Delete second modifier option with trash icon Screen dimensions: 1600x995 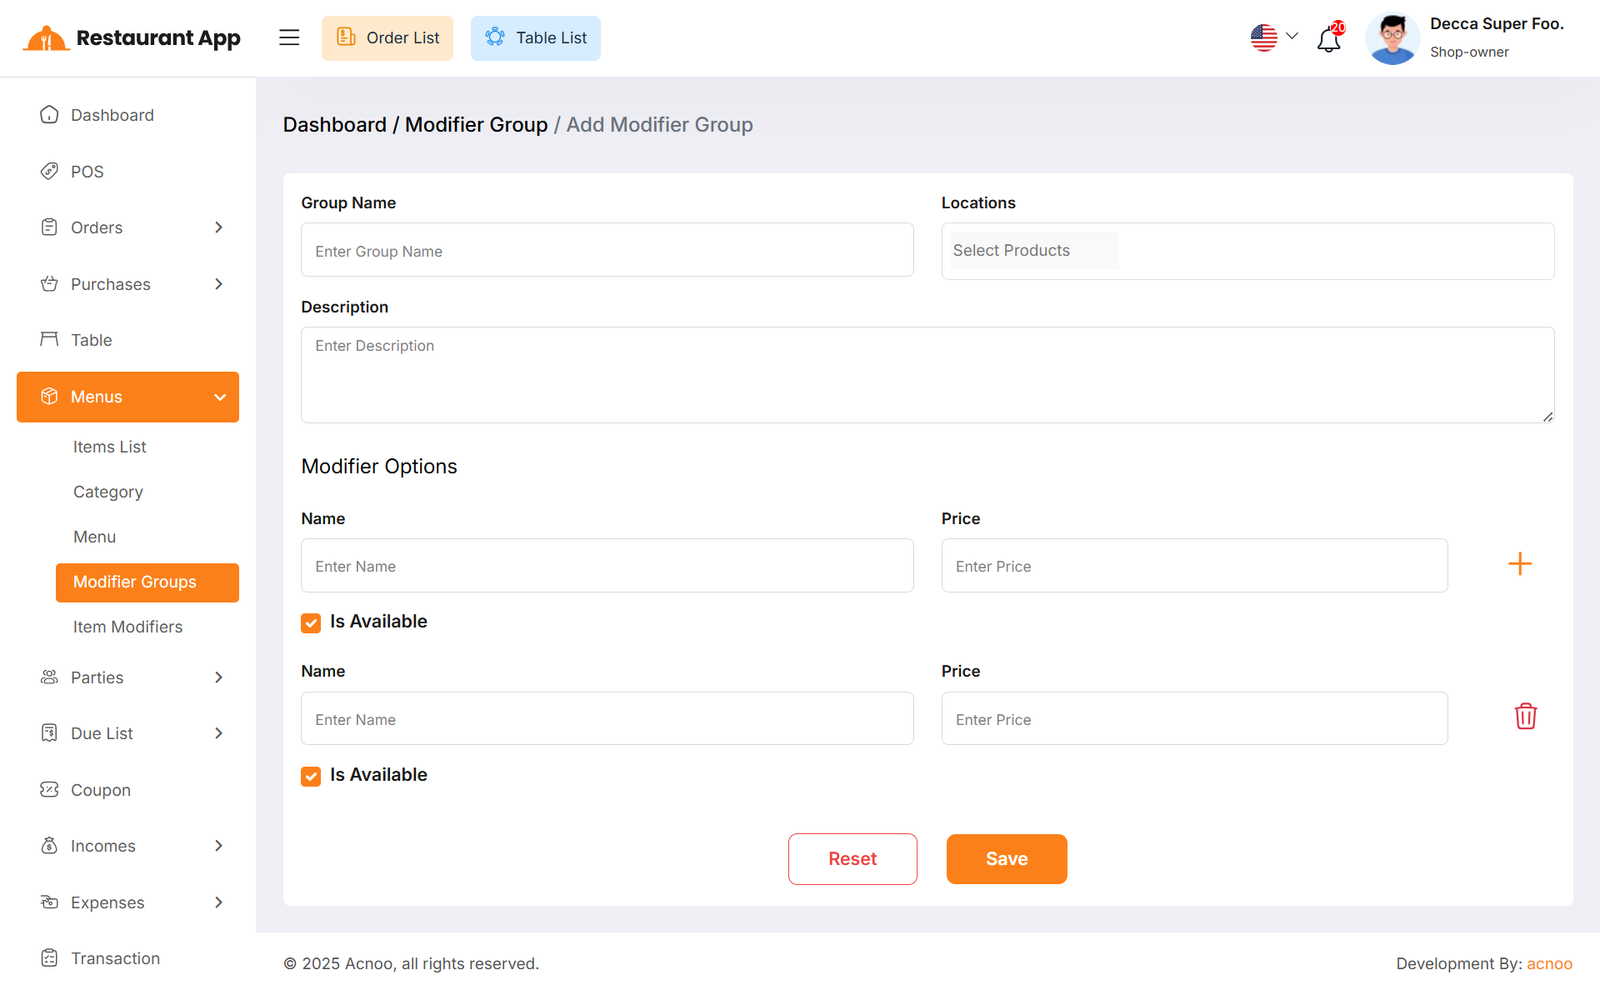pyautogui.click(x=1525, y=716)
